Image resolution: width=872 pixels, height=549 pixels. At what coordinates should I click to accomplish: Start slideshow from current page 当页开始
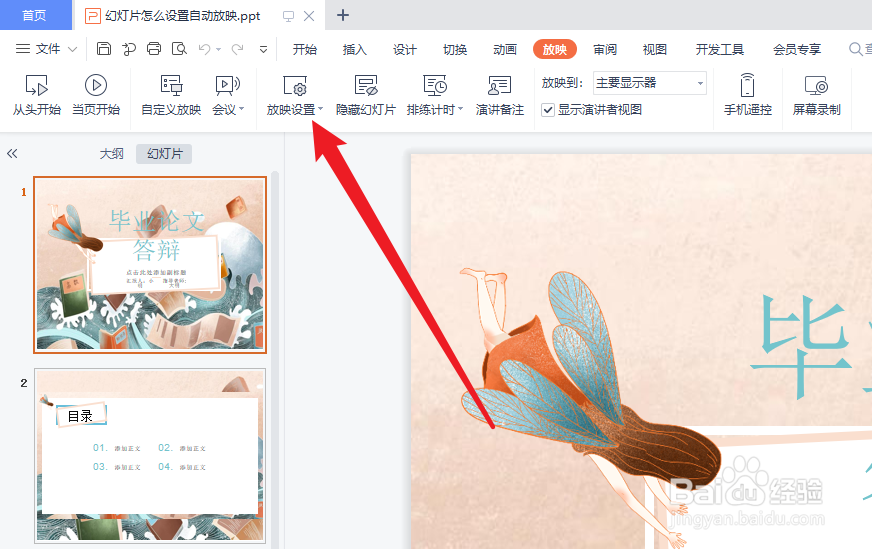pyautogui.click(x=96, y=95)
